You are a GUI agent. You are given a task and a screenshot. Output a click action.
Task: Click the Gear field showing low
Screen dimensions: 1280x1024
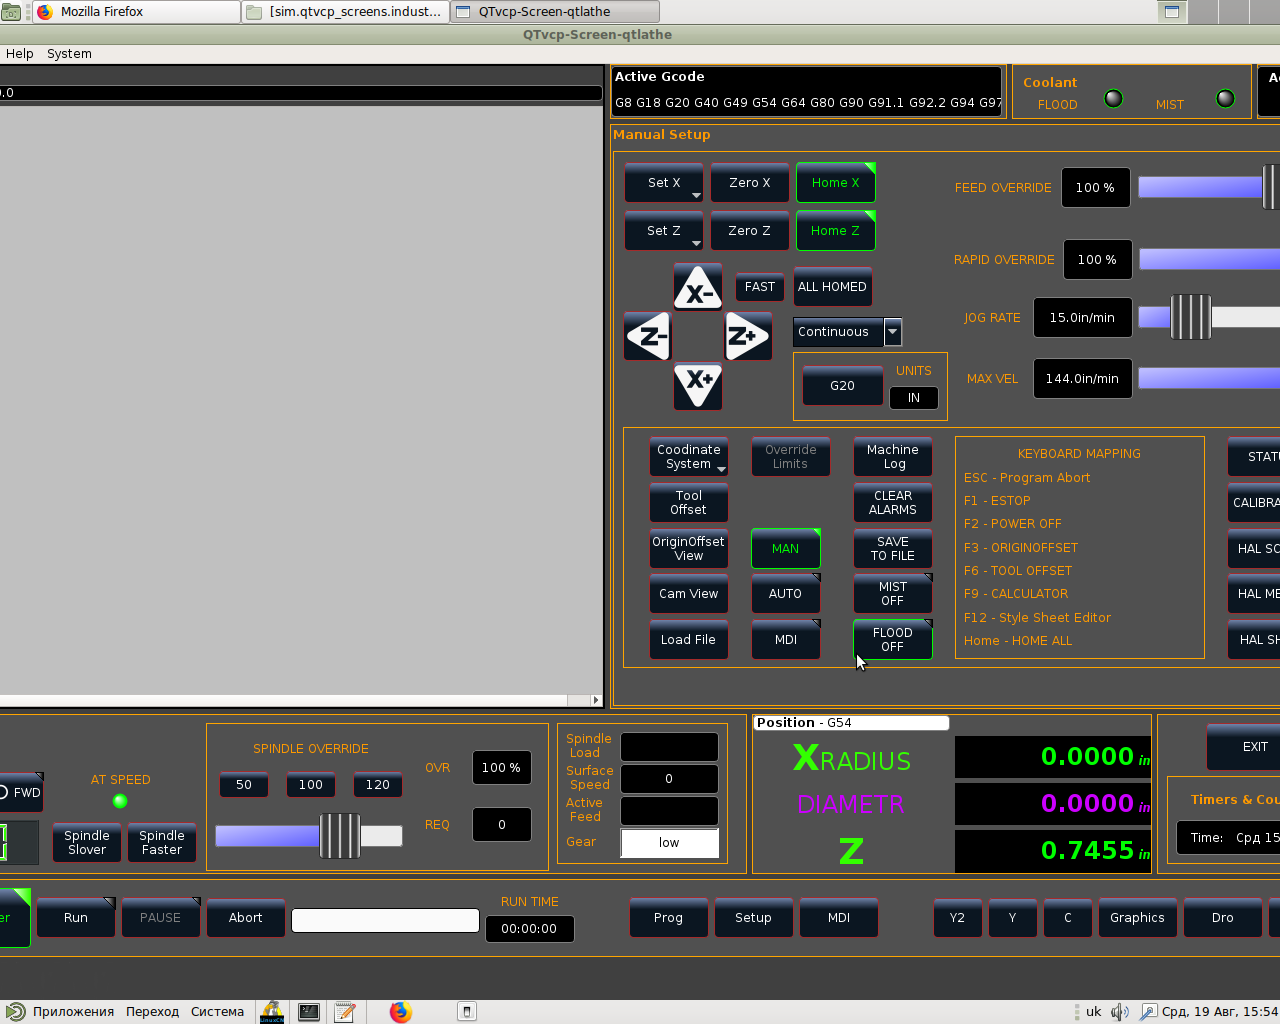click(670, 843)
